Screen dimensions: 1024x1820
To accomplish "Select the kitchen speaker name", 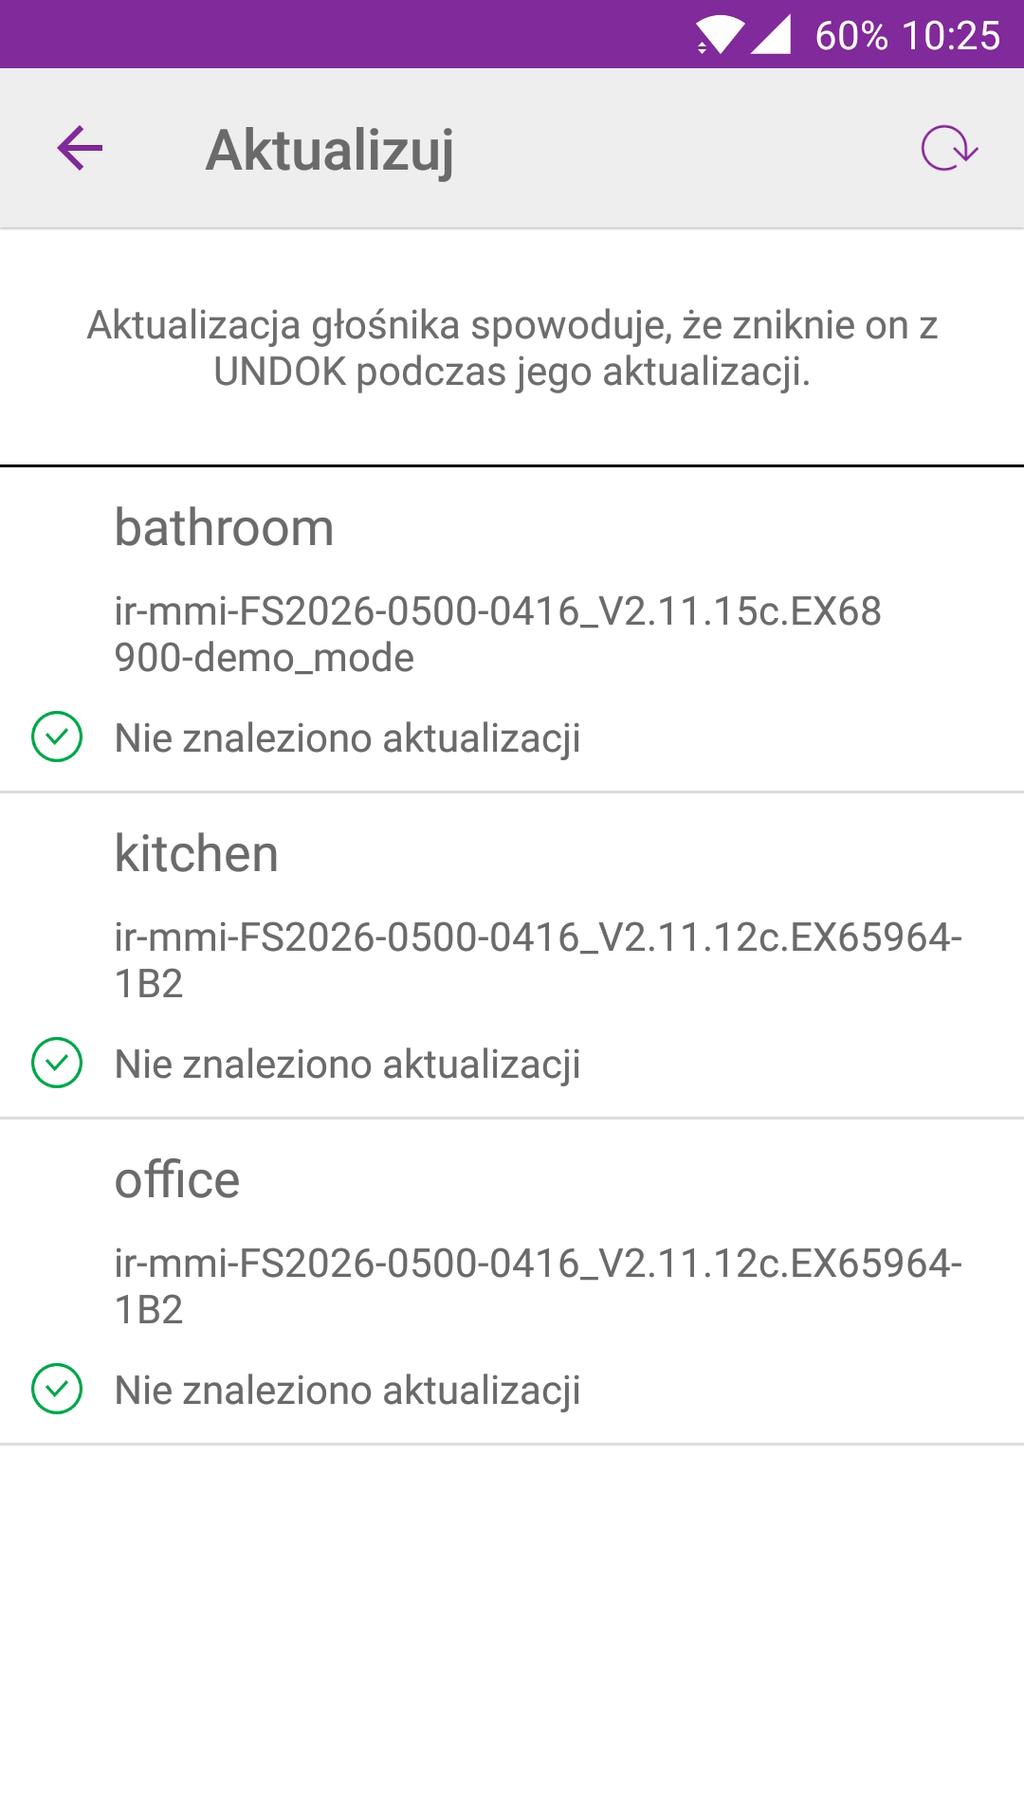I will (196, 853).
